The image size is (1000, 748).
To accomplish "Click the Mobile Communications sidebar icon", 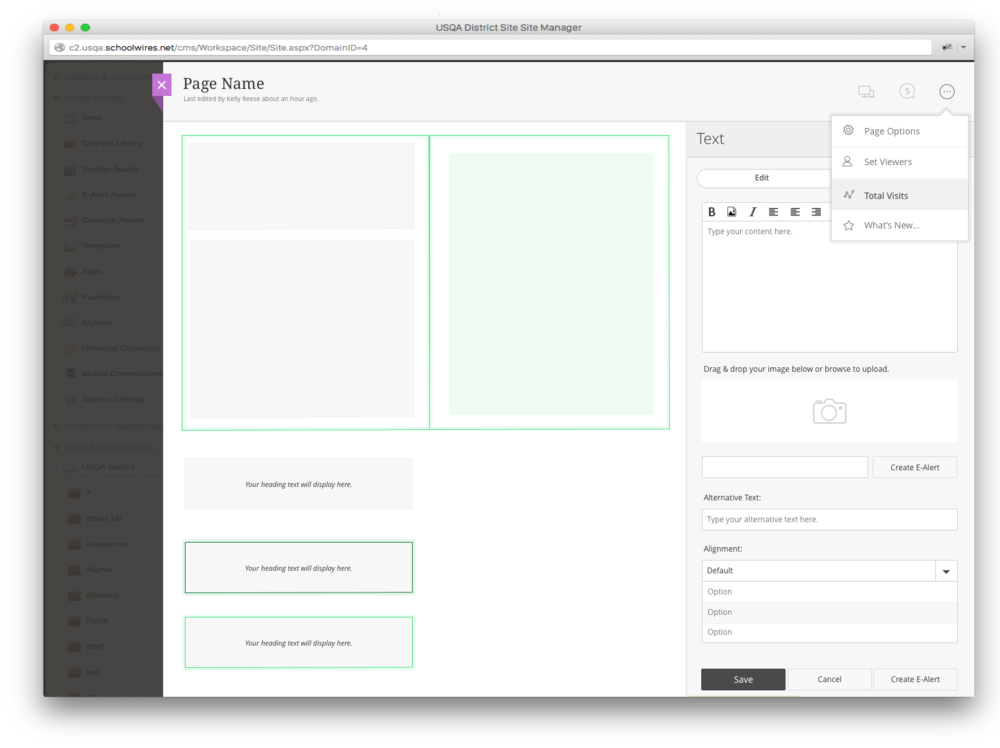I will [x=70, y=374].
